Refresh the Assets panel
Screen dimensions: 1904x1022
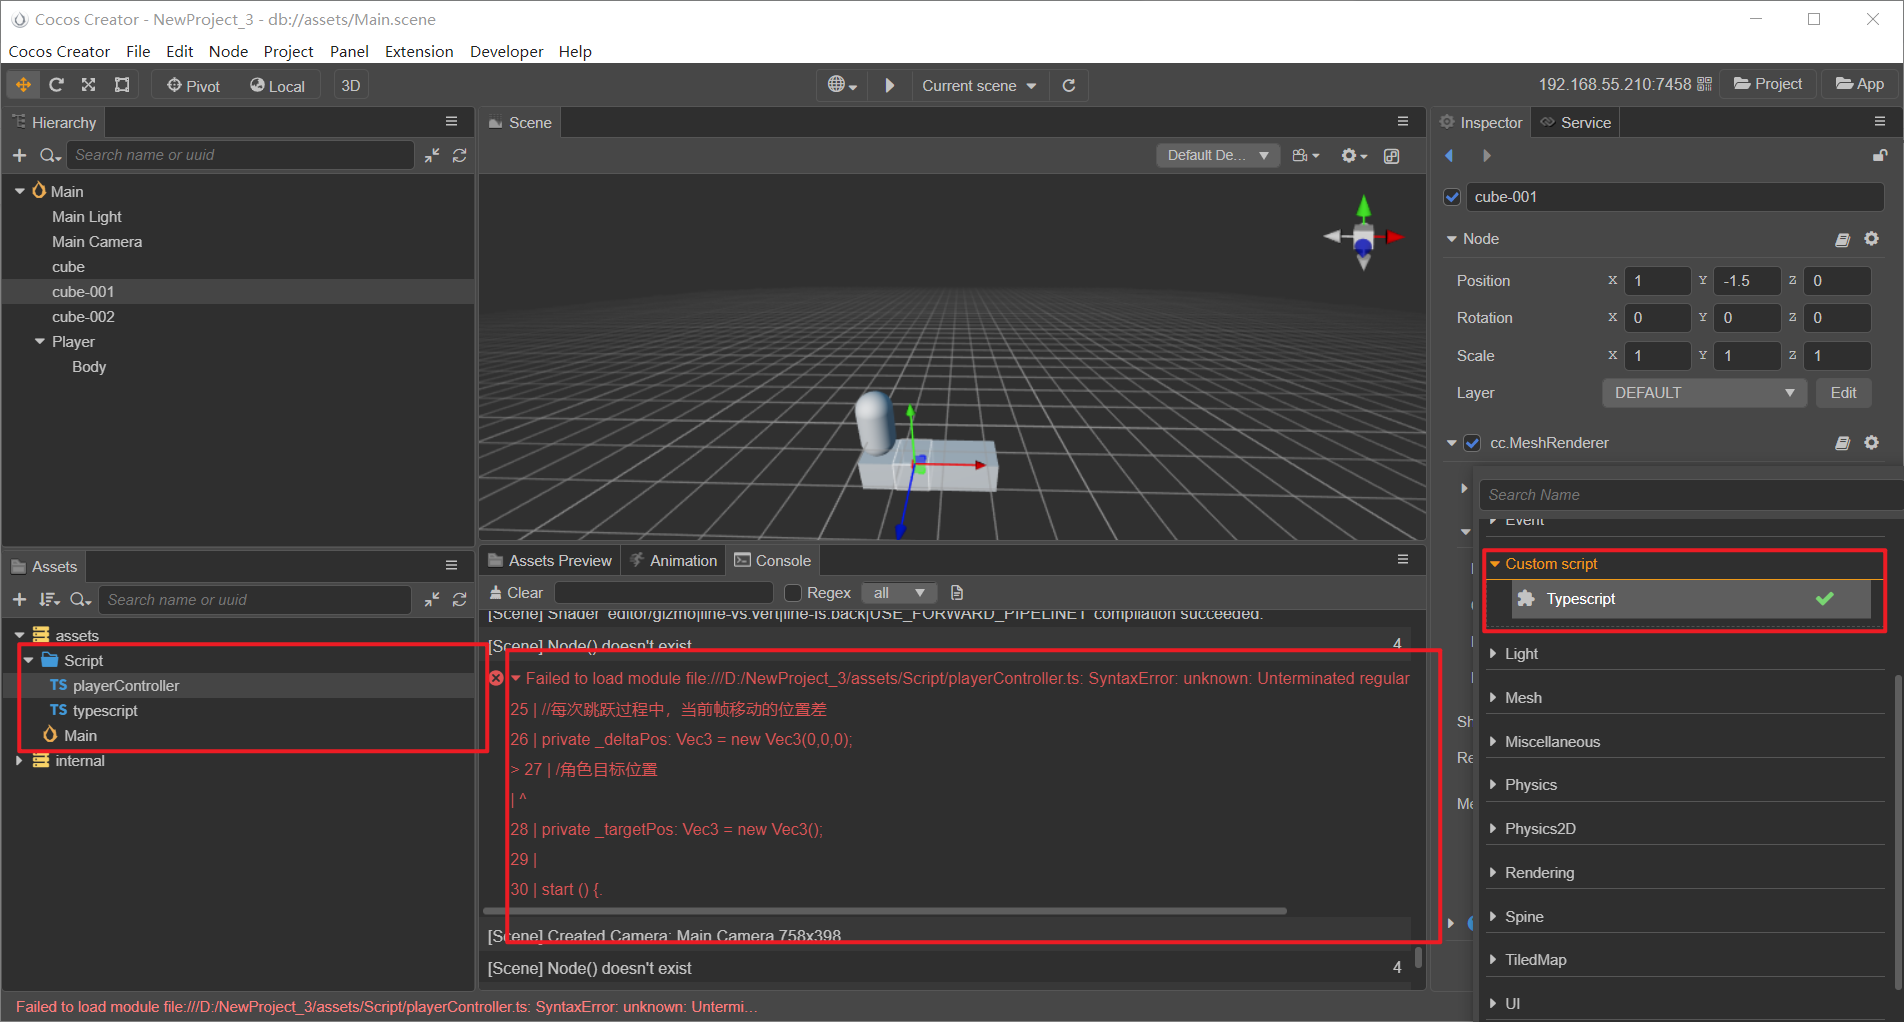[460, 600]
